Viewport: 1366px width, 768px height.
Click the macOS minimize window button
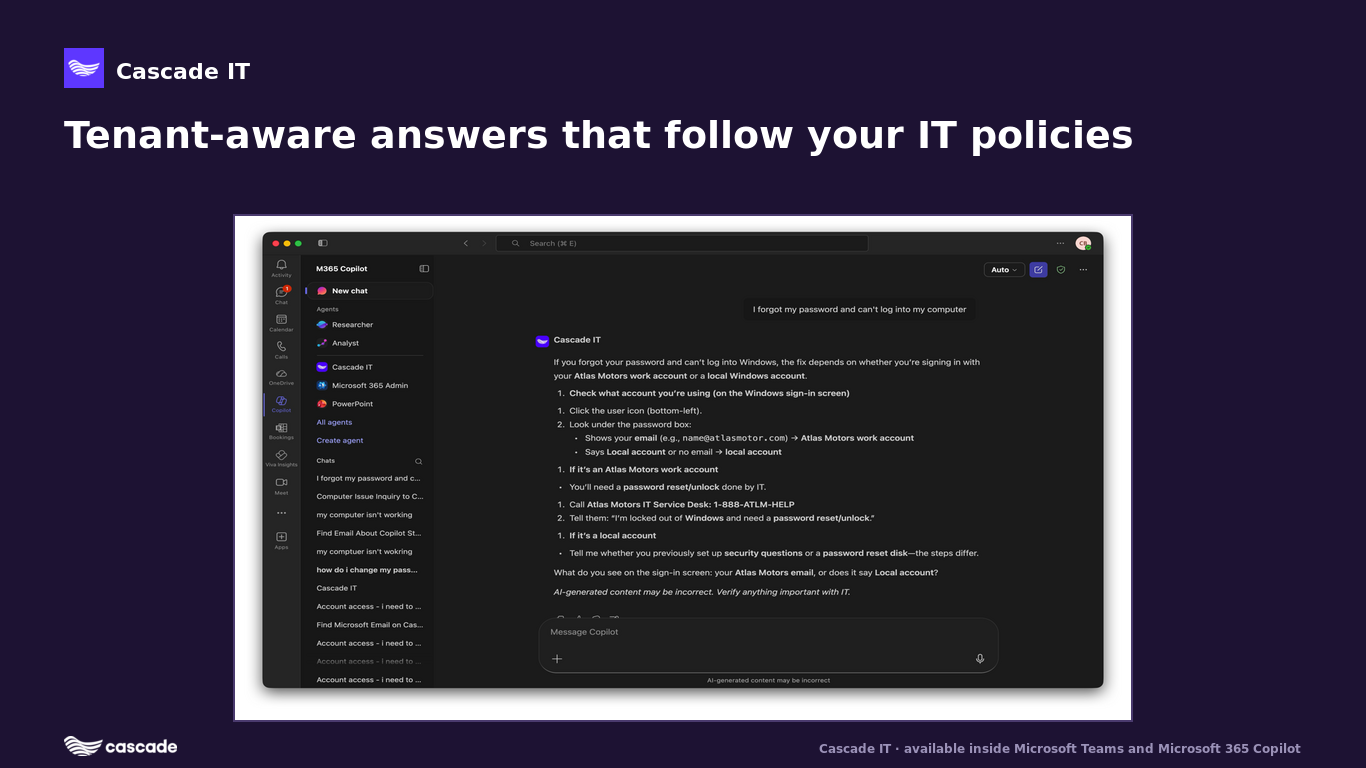click(x=287, y=243)
